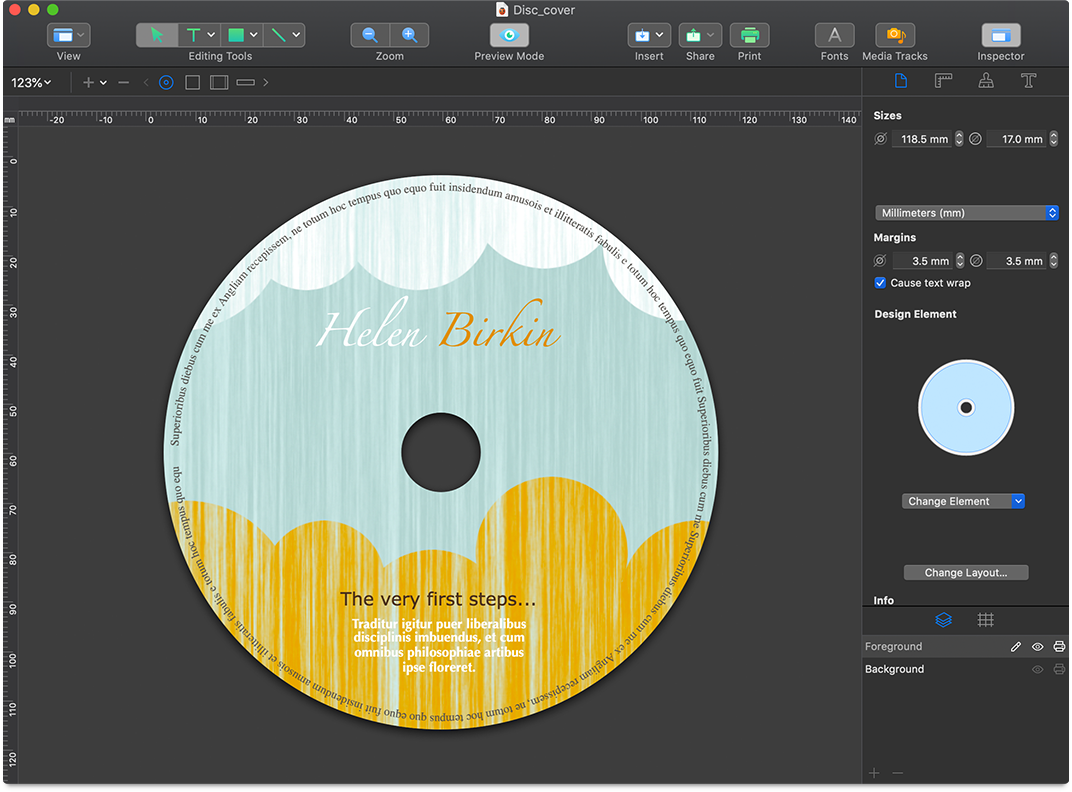Open Media Tracks browser
The height and width of the screenshot is (792, 1072).
(x=894, y=35)
